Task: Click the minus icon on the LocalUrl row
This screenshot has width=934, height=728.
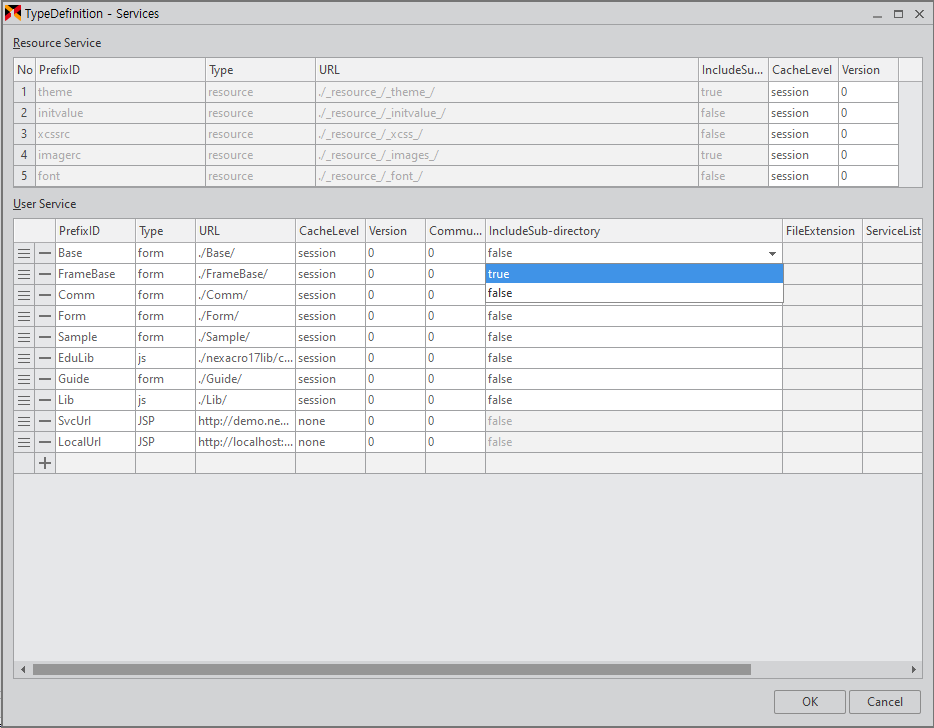Action: (45, 442)
